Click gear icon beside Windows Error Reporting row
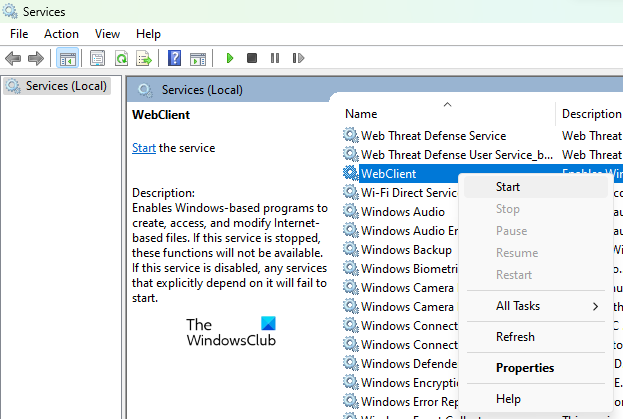Viewport: 623px width, 419px height. click(351, 401)
